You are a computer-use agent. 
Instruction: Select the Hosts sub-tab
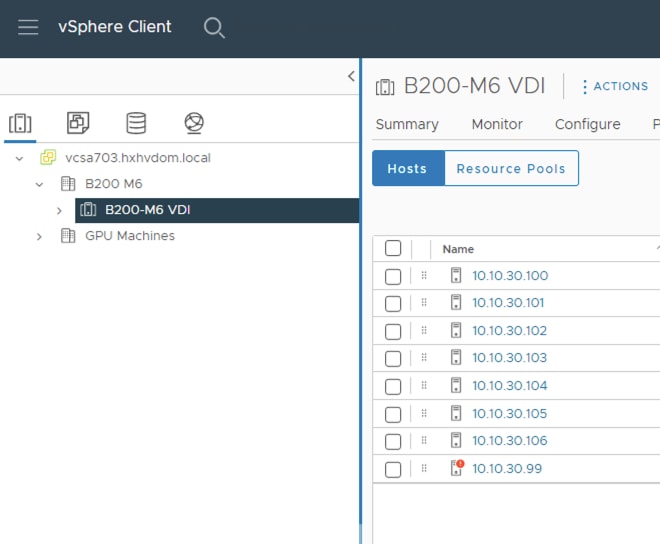(x=408, y=168)
